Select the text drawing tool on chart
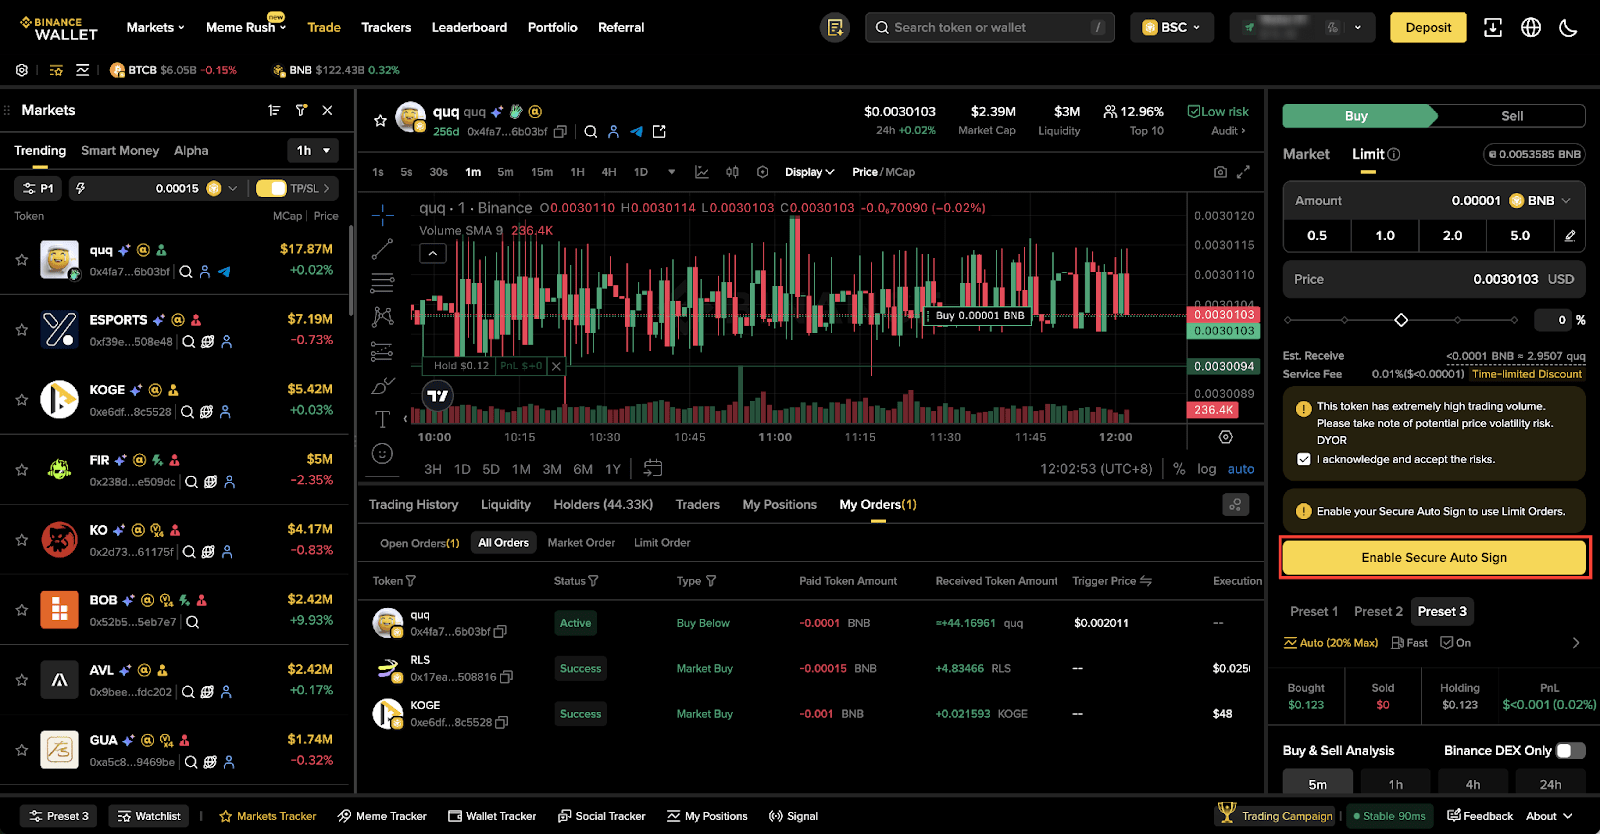Viewport: 1600px width, 834px height. (382, 419)
